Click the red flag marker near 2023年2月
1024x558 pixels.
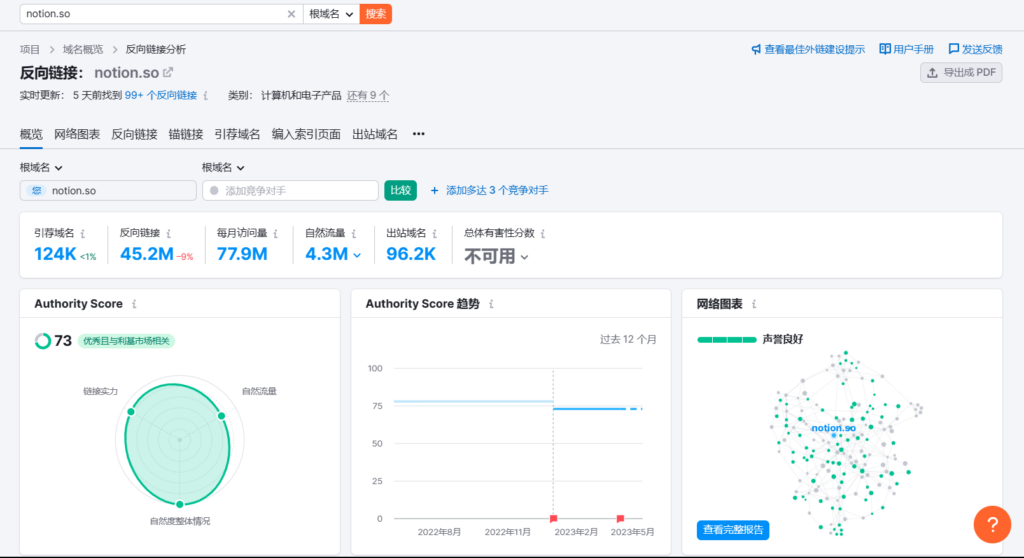553,518
